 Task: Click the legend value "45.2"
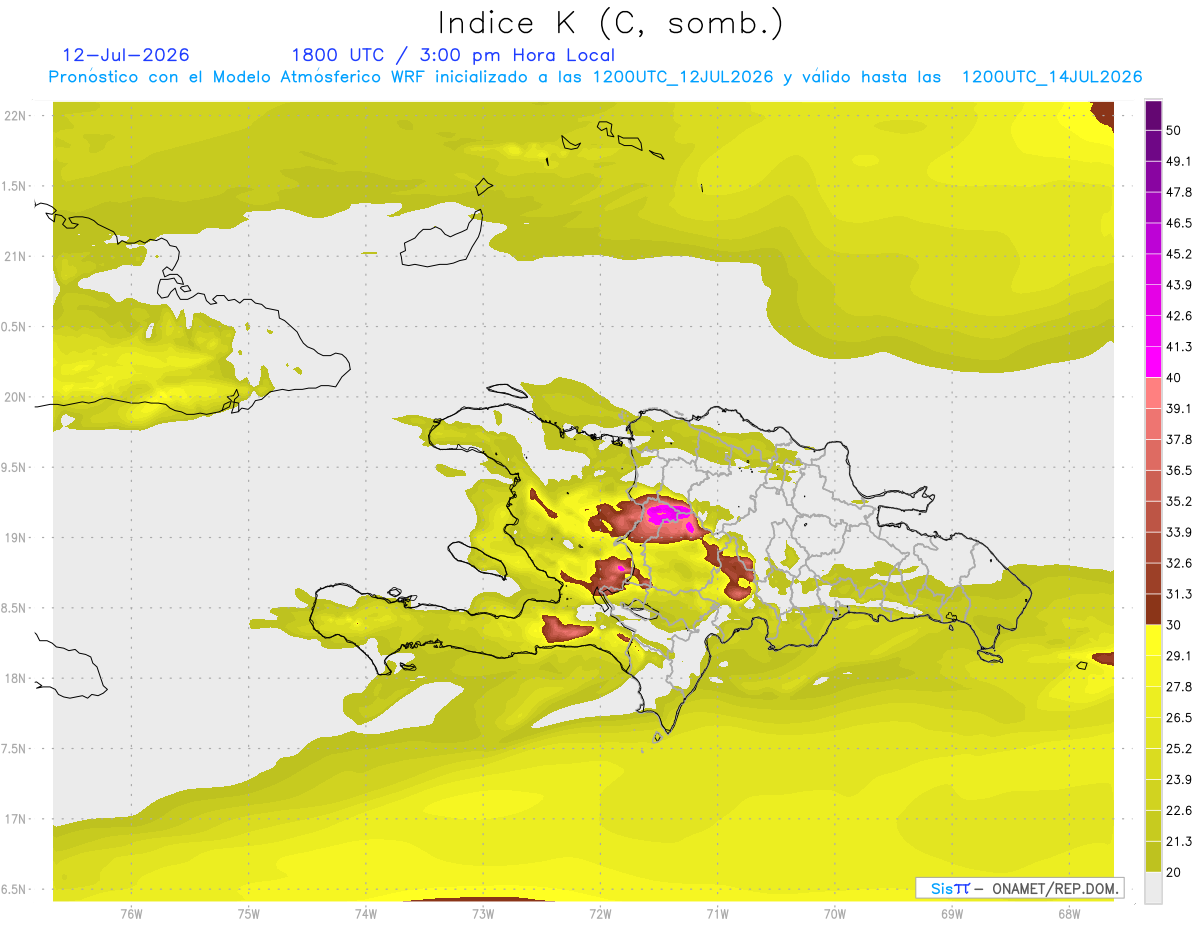[1179, 254]
